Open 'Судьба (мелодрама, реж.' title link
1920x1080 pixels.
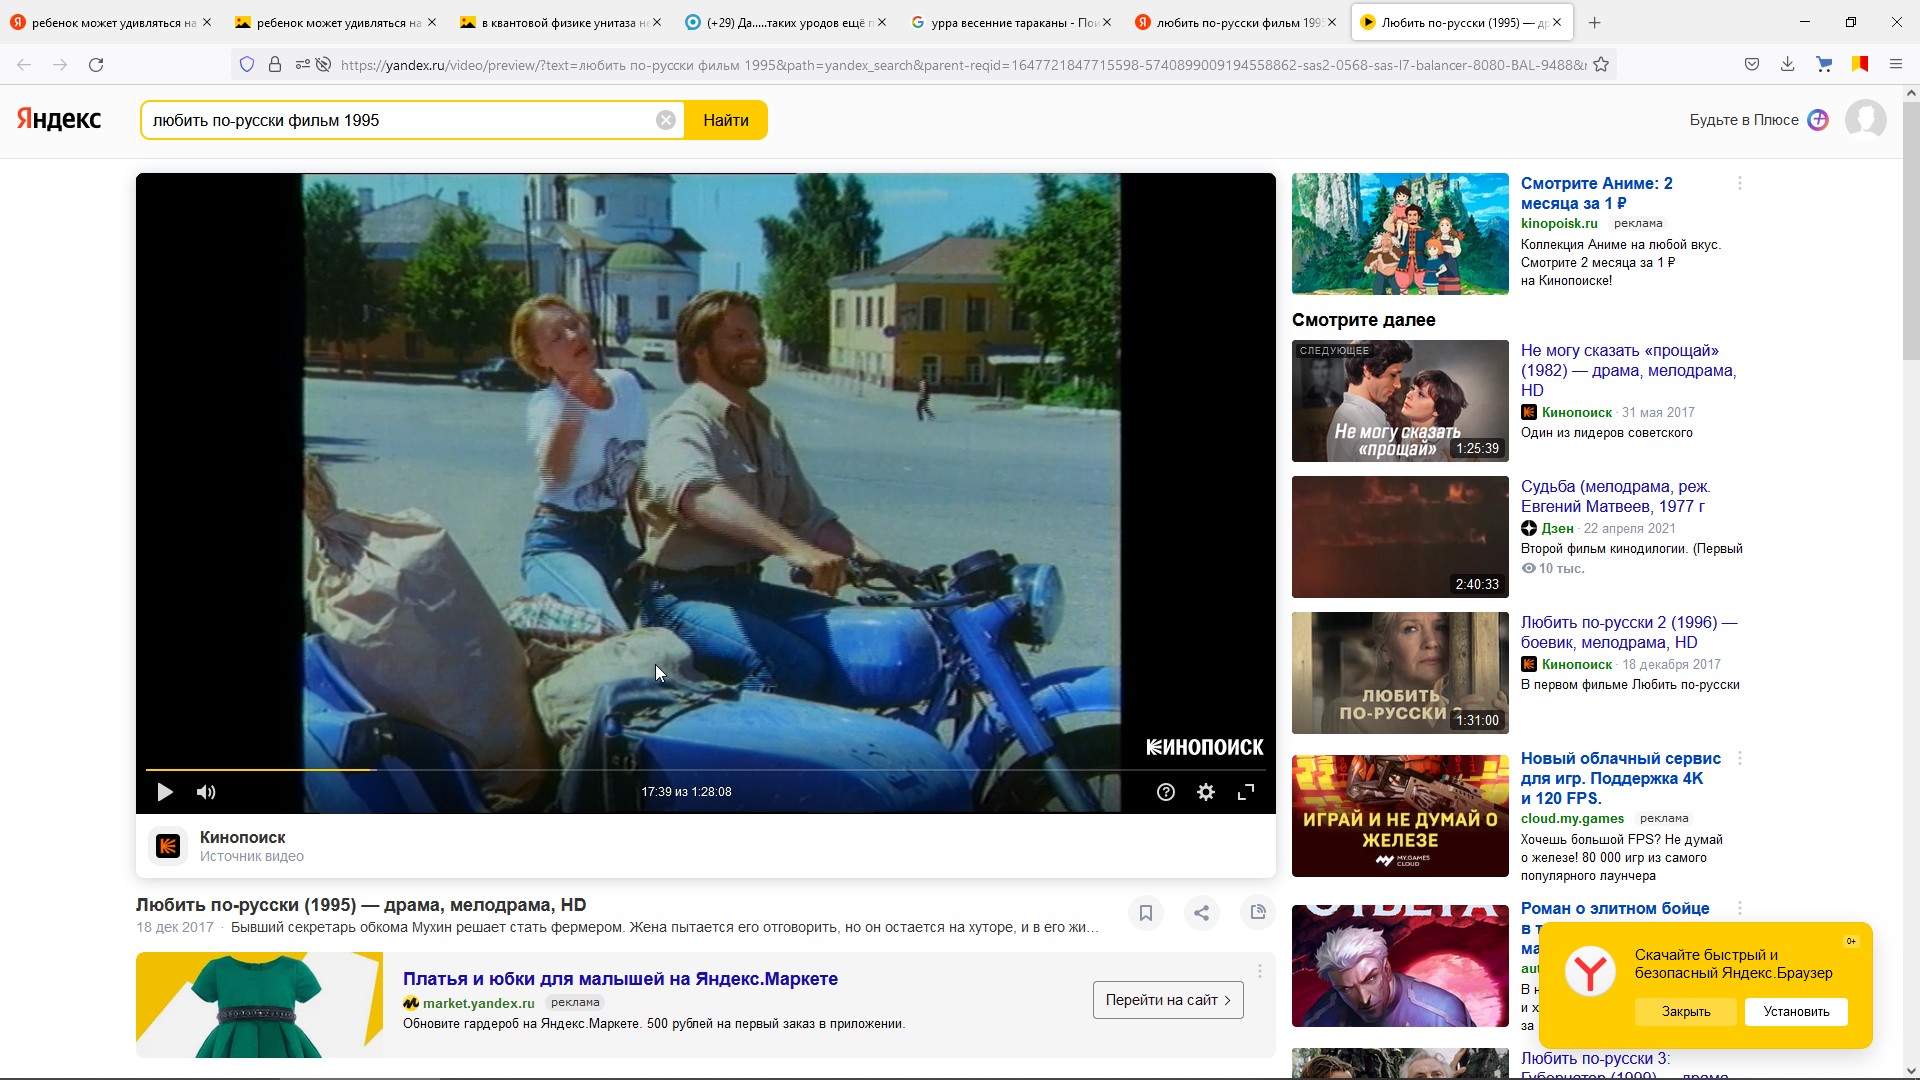pyautogui.click(x=1616, y=497)
